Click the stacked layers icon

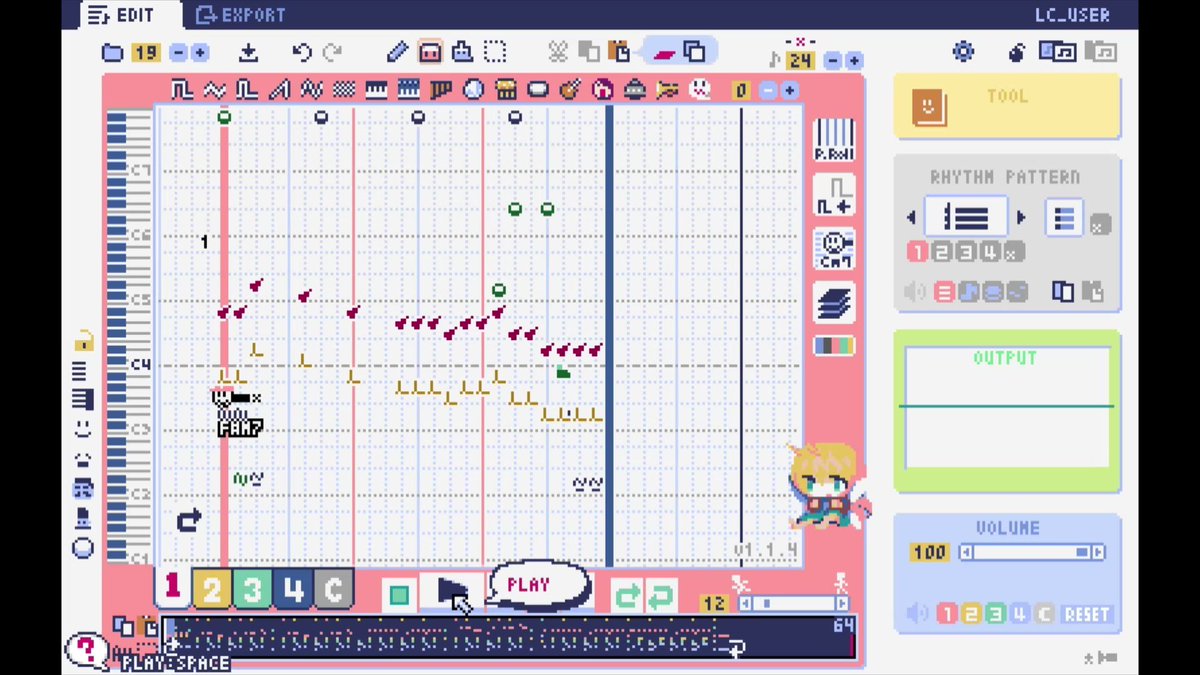coord(833,303)
